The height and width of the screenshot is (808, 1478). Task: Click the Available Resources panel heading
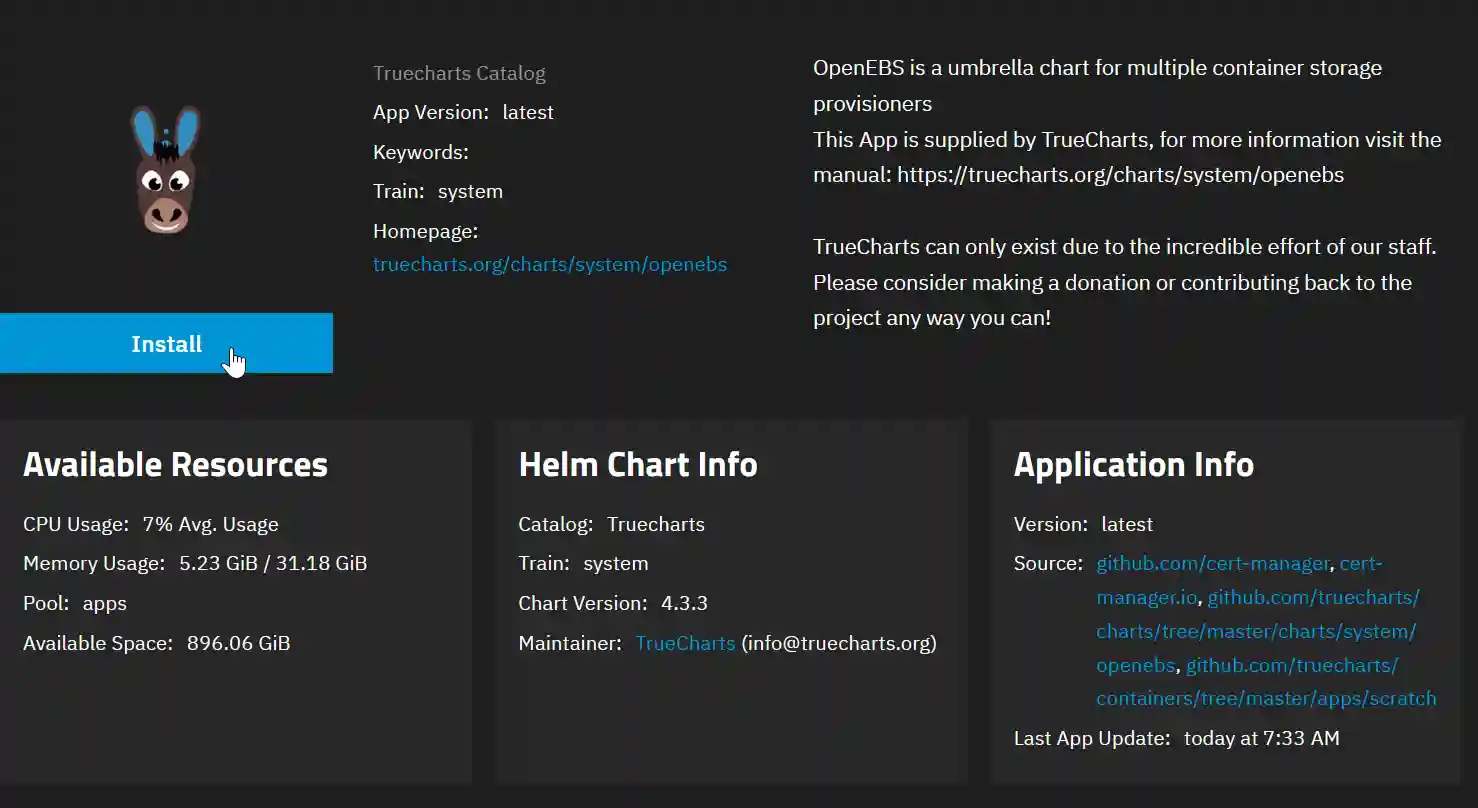[x=175, y=464]
